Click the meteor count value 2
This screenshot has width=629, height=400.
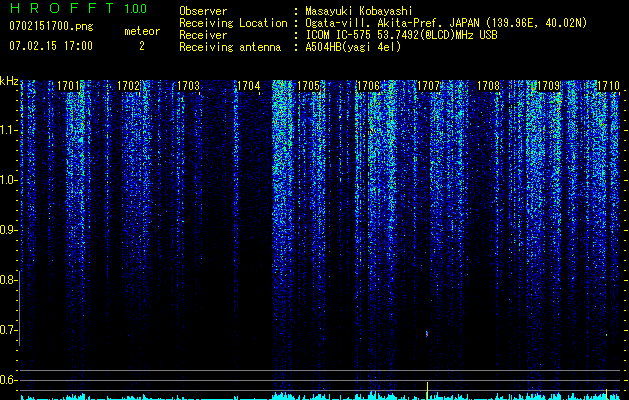(x=142, y=46)
